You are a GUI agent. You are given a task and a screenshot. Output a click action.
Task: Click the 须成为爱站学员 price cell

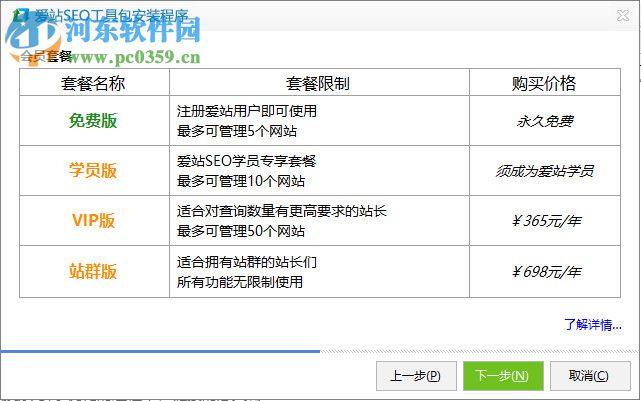click(x=545, y=171)
